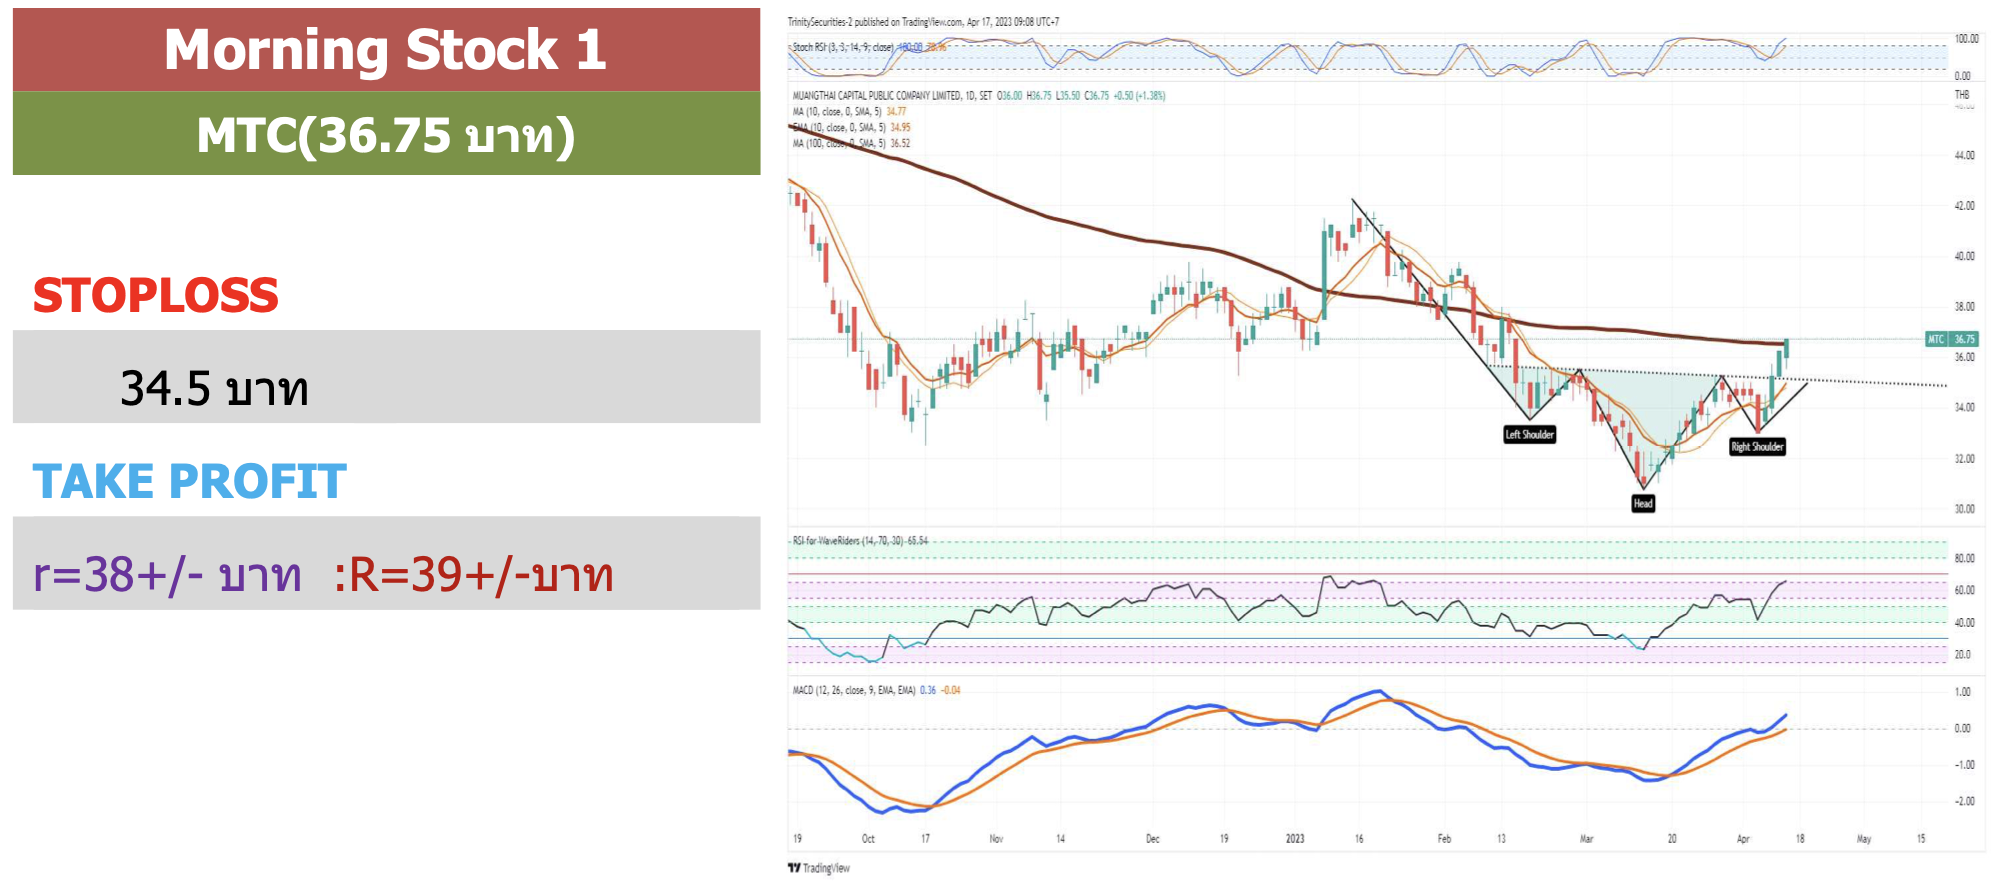The height and width of the screenshot is (892, 2000).
Task: Click the TradingView logo icon
Action: pos(794,868)
